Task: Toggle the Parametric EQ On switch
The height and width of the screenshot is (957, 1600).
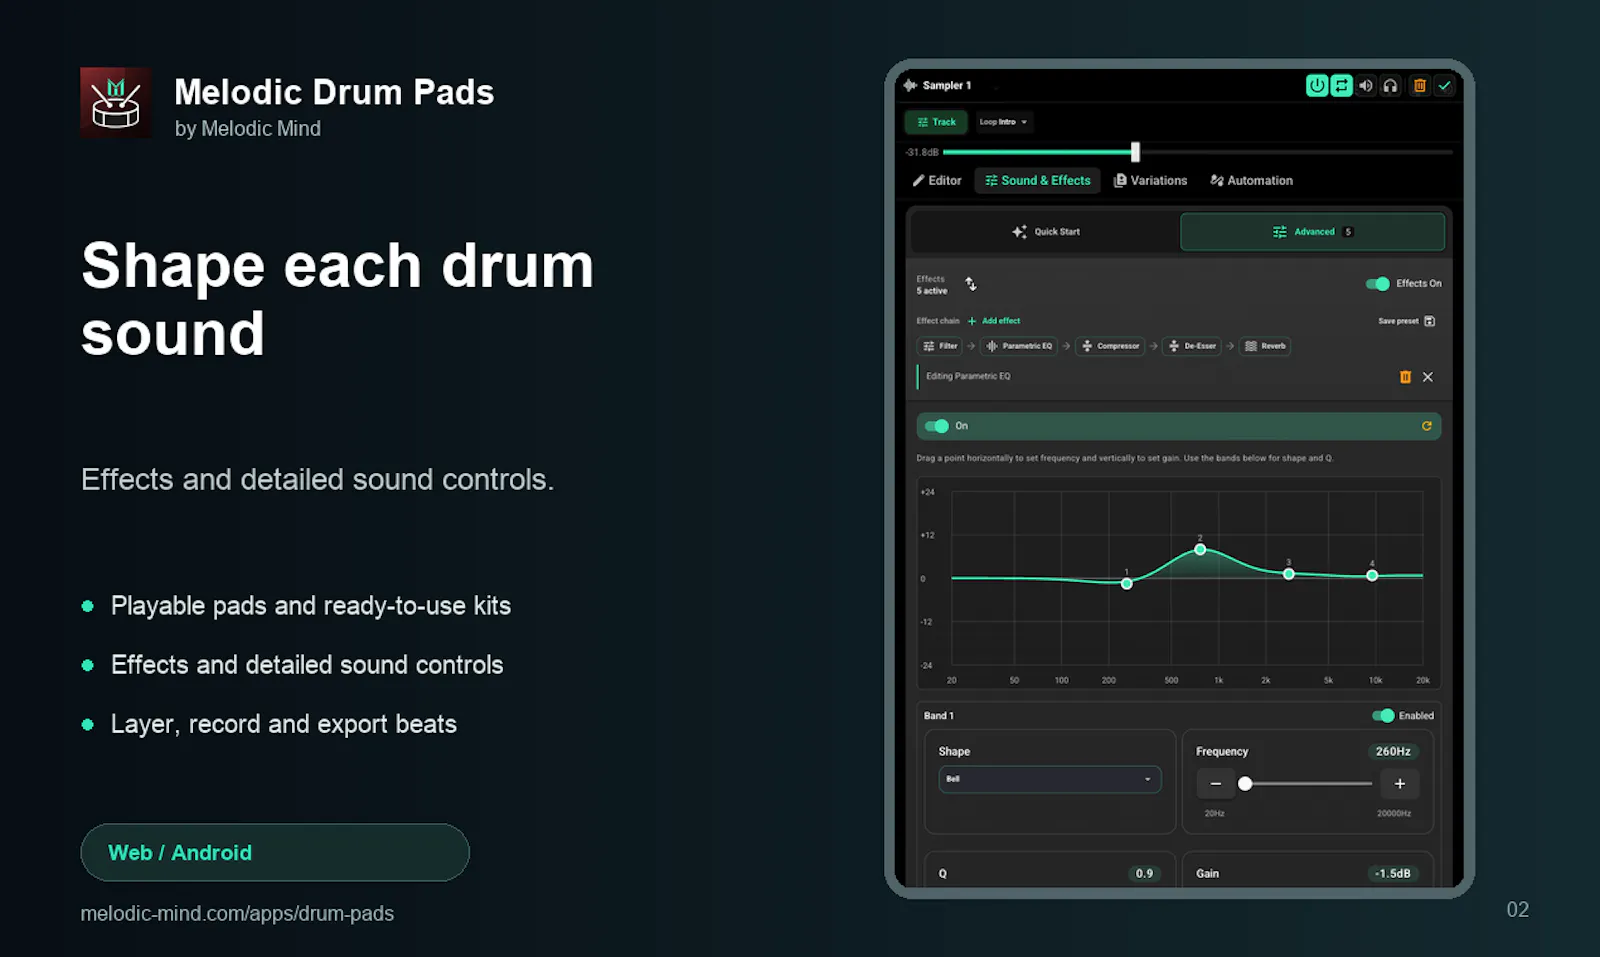Action: tap(937, 426)
